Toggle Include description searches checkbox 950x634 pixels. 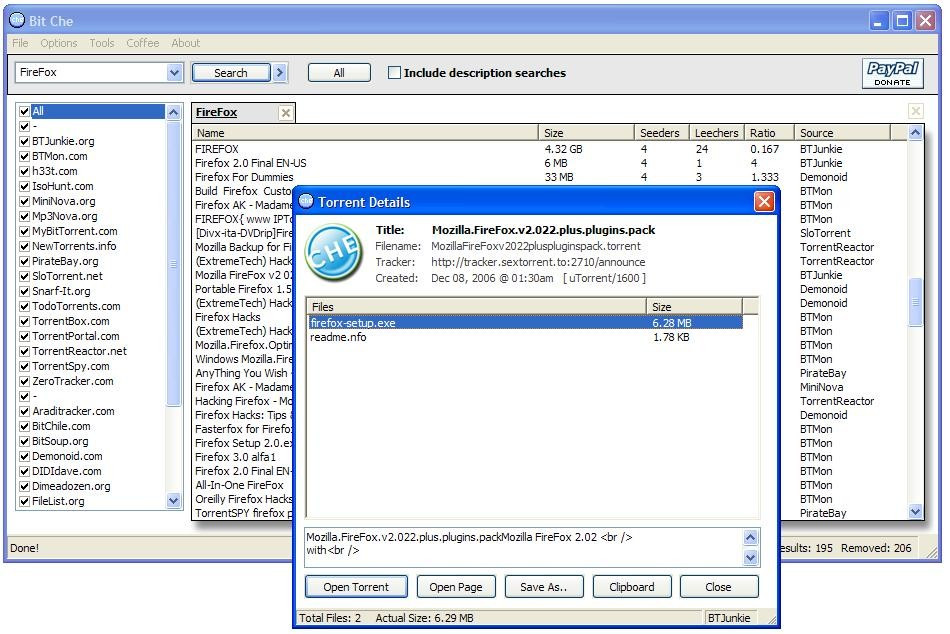pos(394,73)
